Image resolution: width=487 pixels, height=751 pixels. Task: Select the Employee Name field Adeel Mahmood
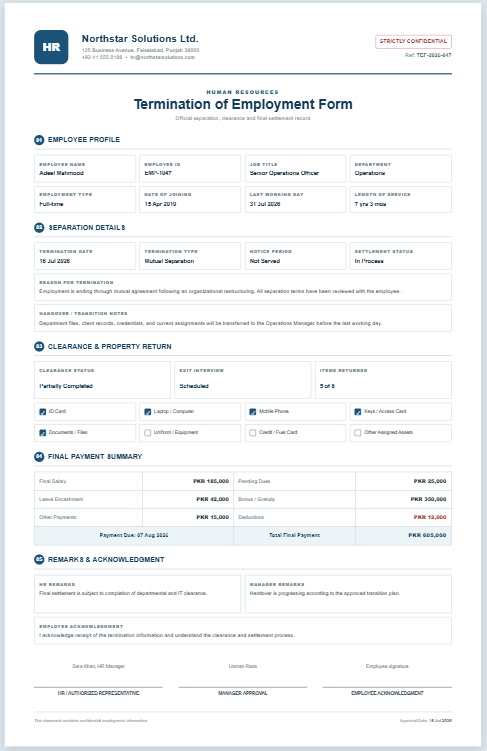[85, 169]
